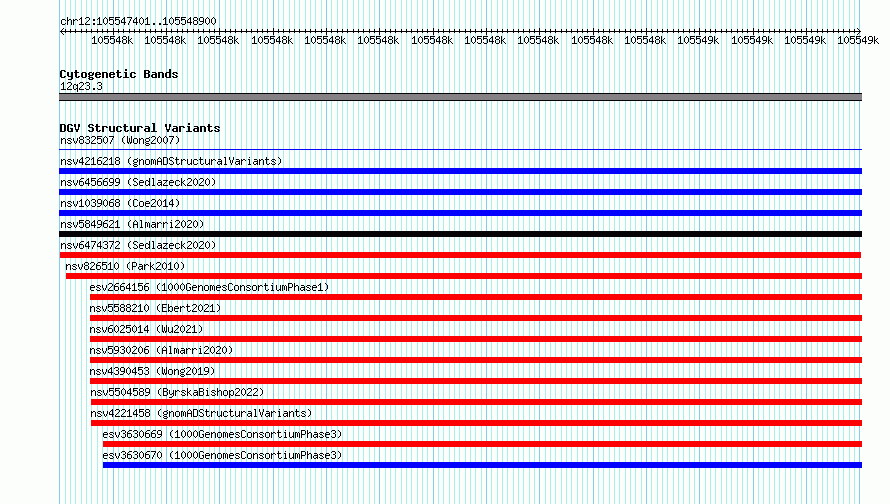Select the red bar under nsv5930206

pyautogui.click(x=476, y=360)
